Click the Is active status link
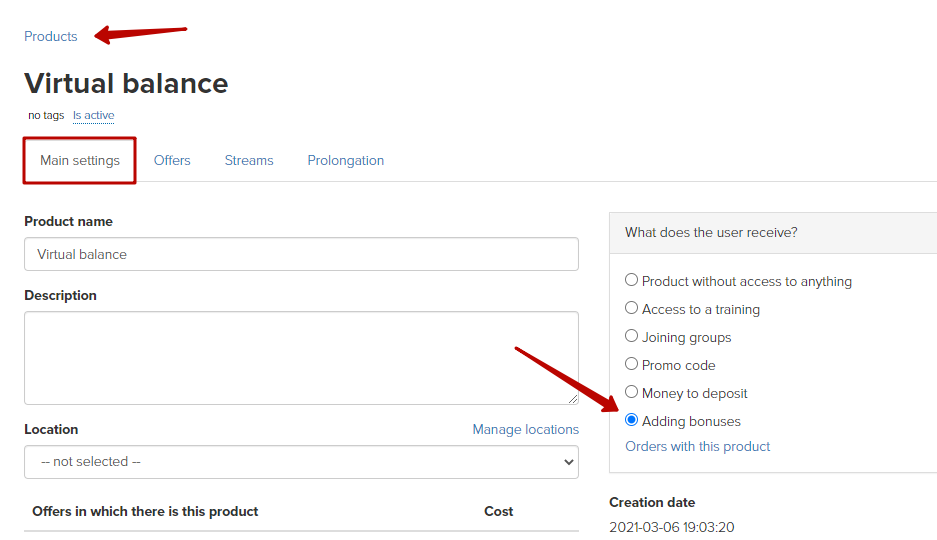 (93, 115)
